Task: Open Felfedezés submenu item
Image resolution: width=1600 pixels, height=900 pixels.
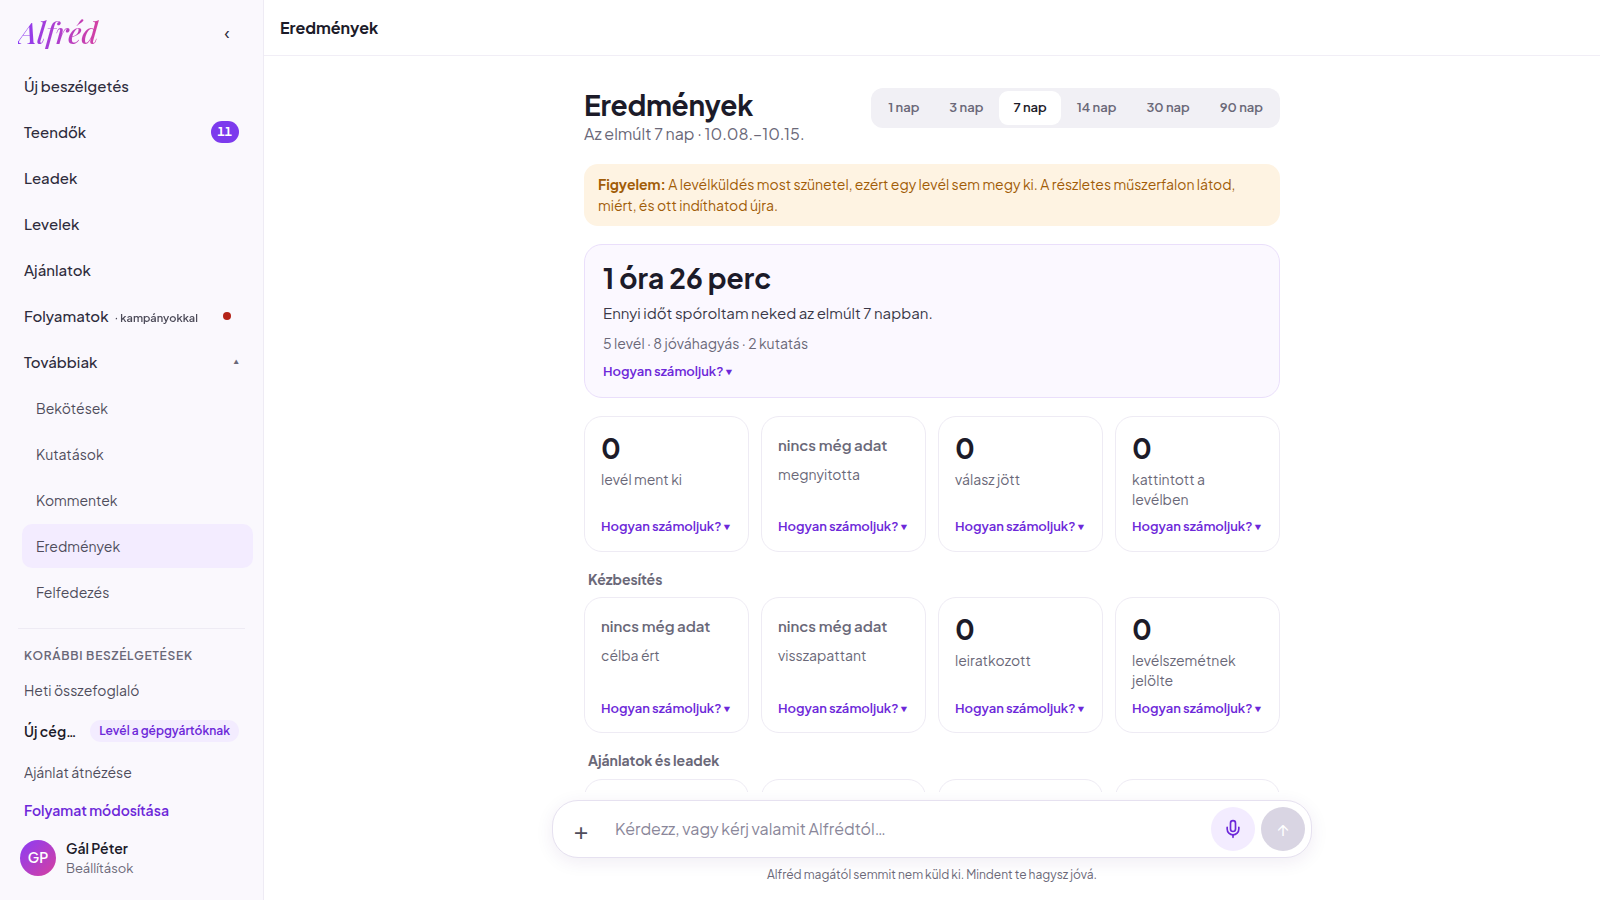Action: [137, 593]
